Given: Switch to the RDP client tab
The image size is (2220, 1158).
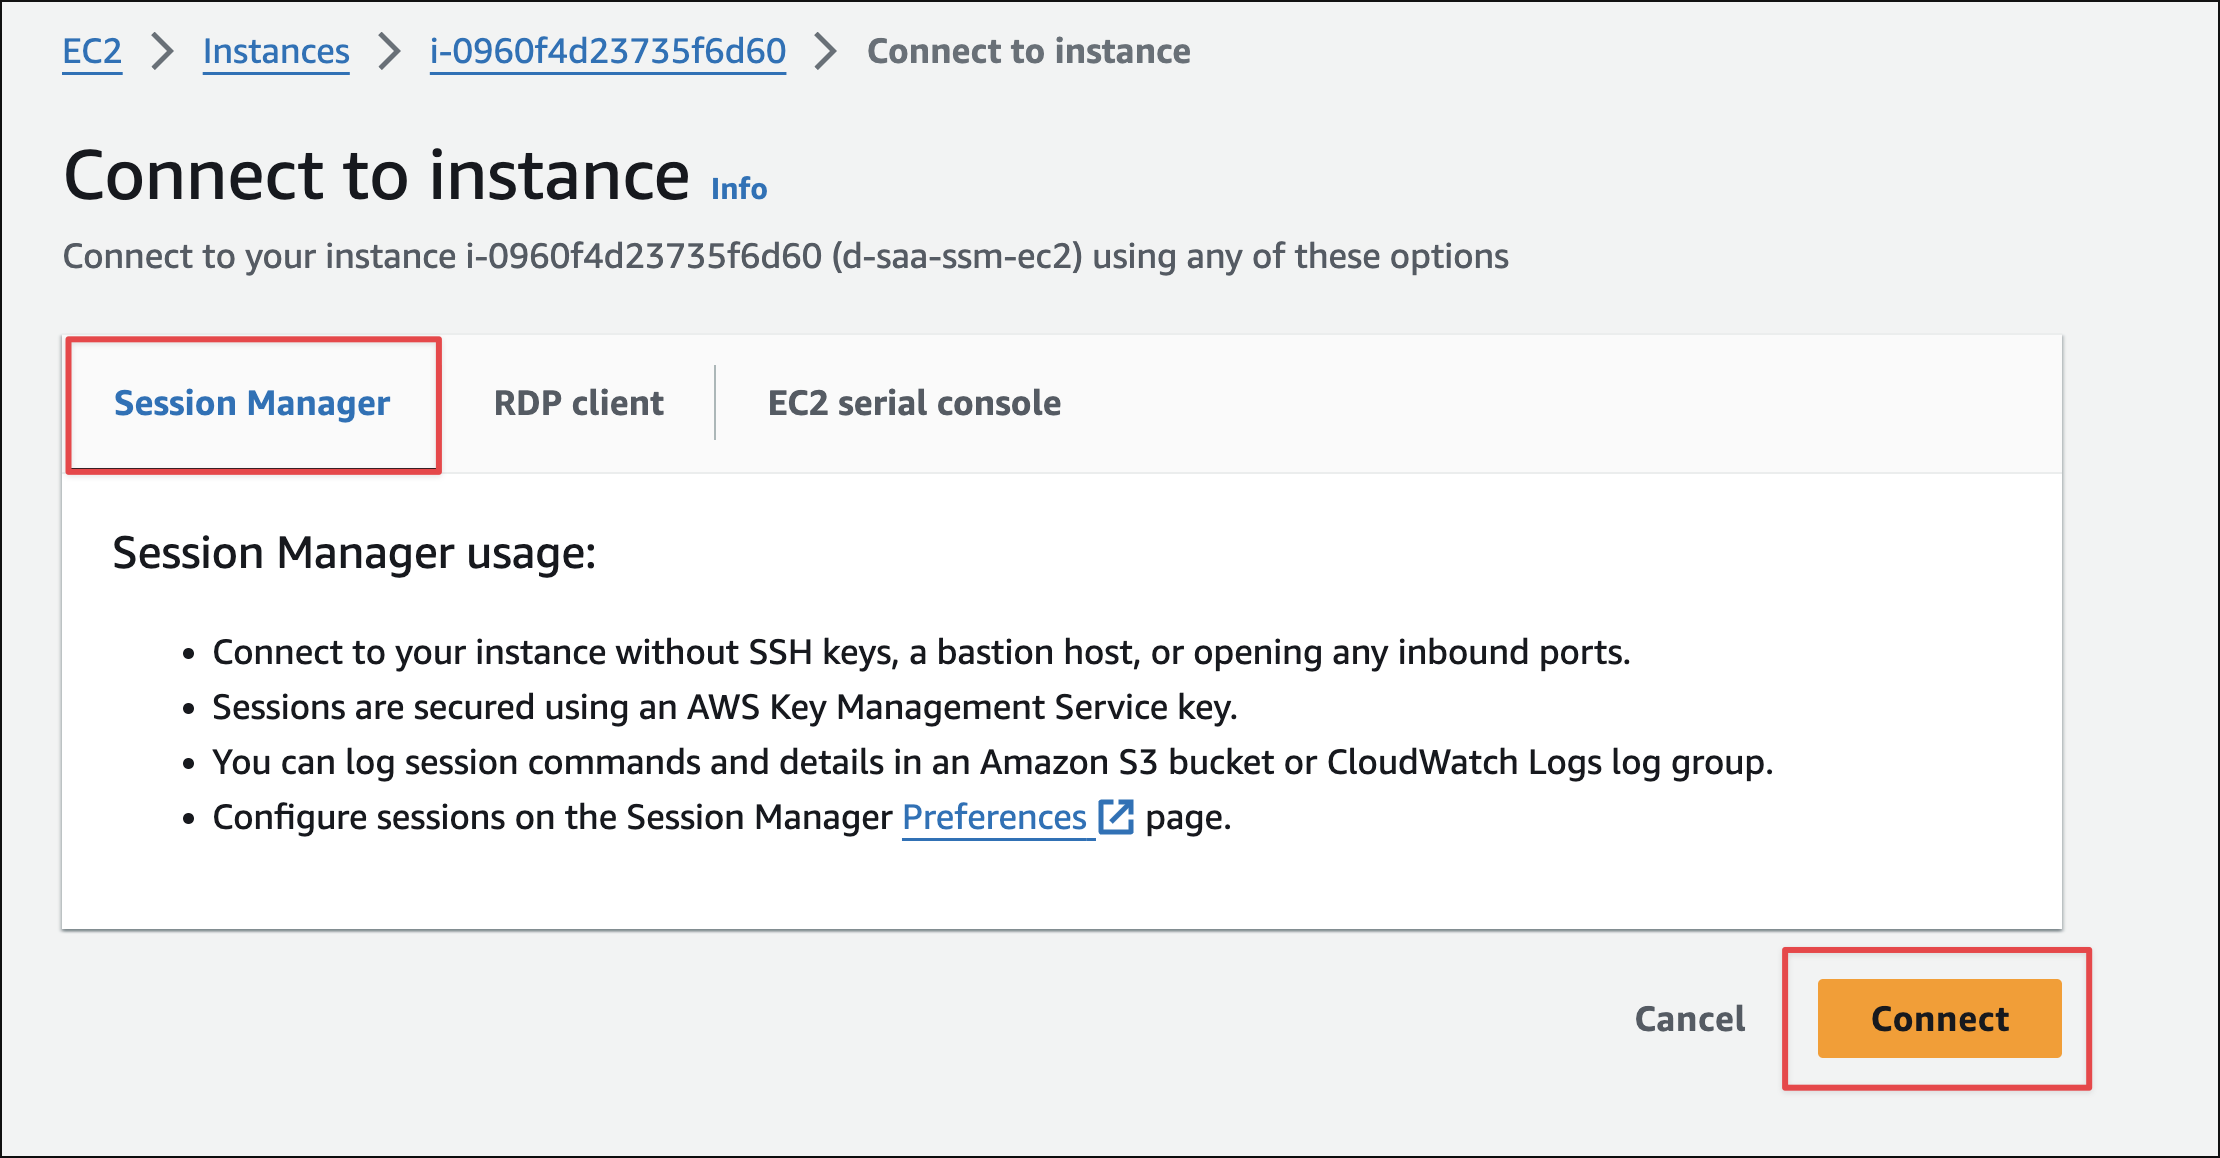Looking at the screenshot, I should click(578, 403).
